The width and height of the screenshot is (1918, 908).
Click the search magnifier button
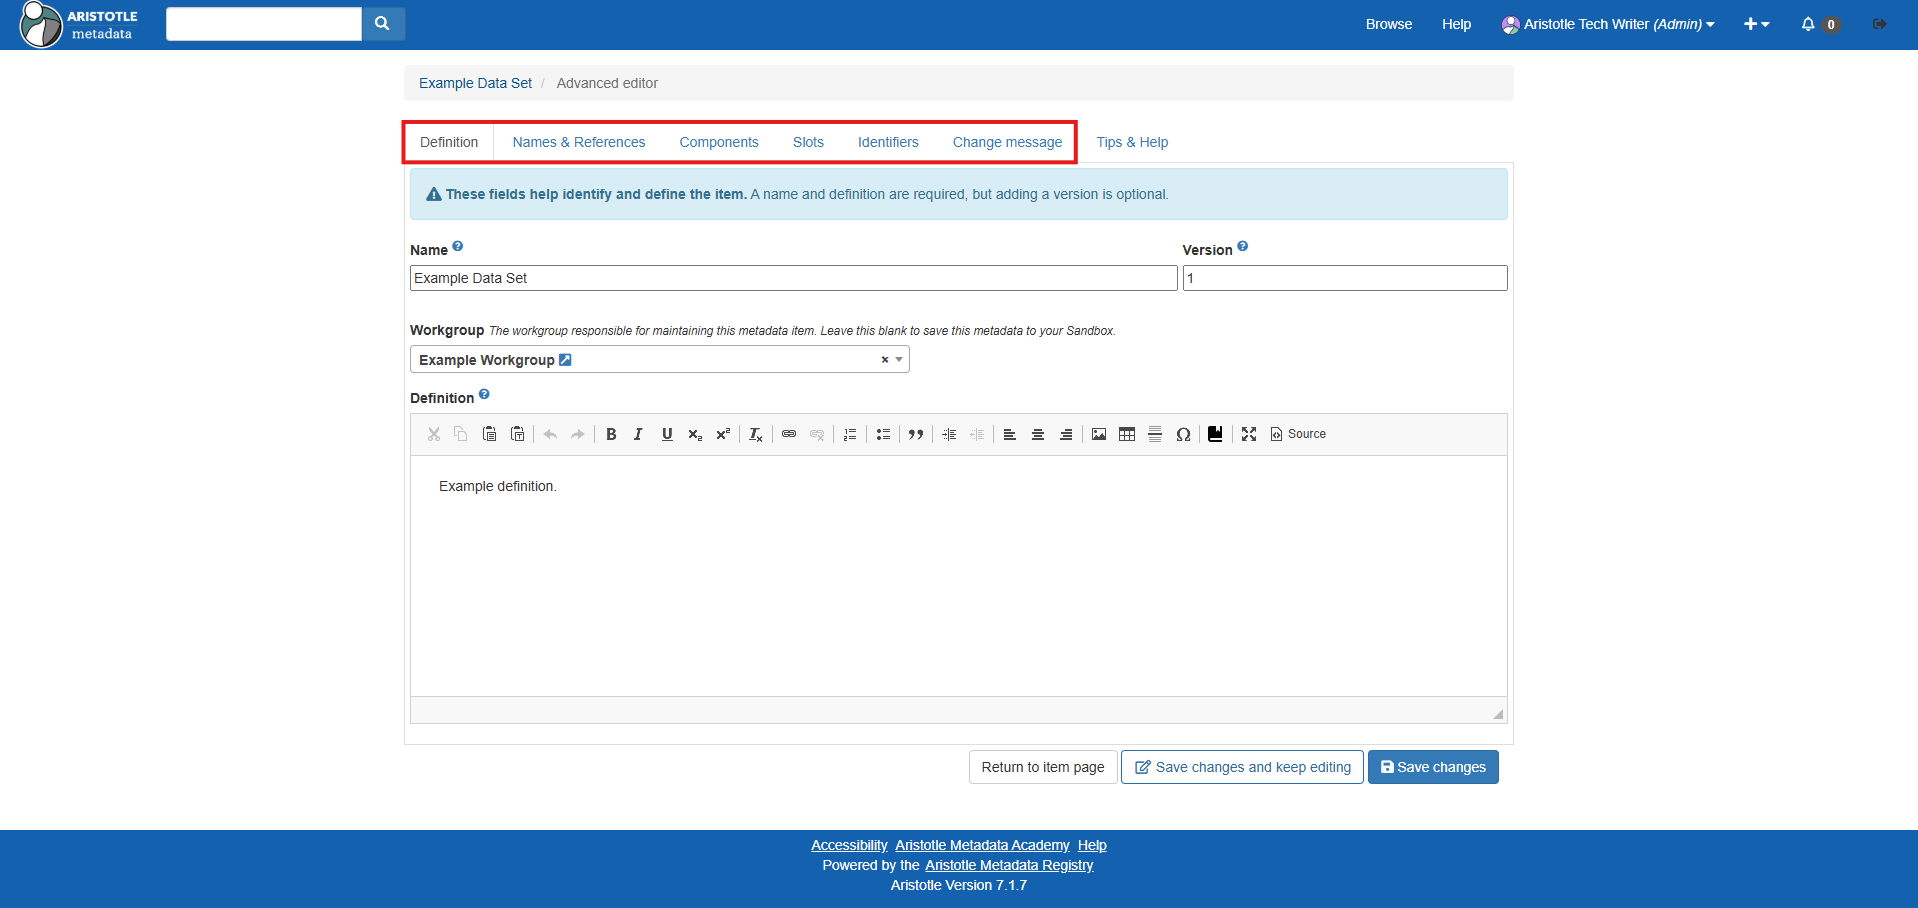click(382, 24)
